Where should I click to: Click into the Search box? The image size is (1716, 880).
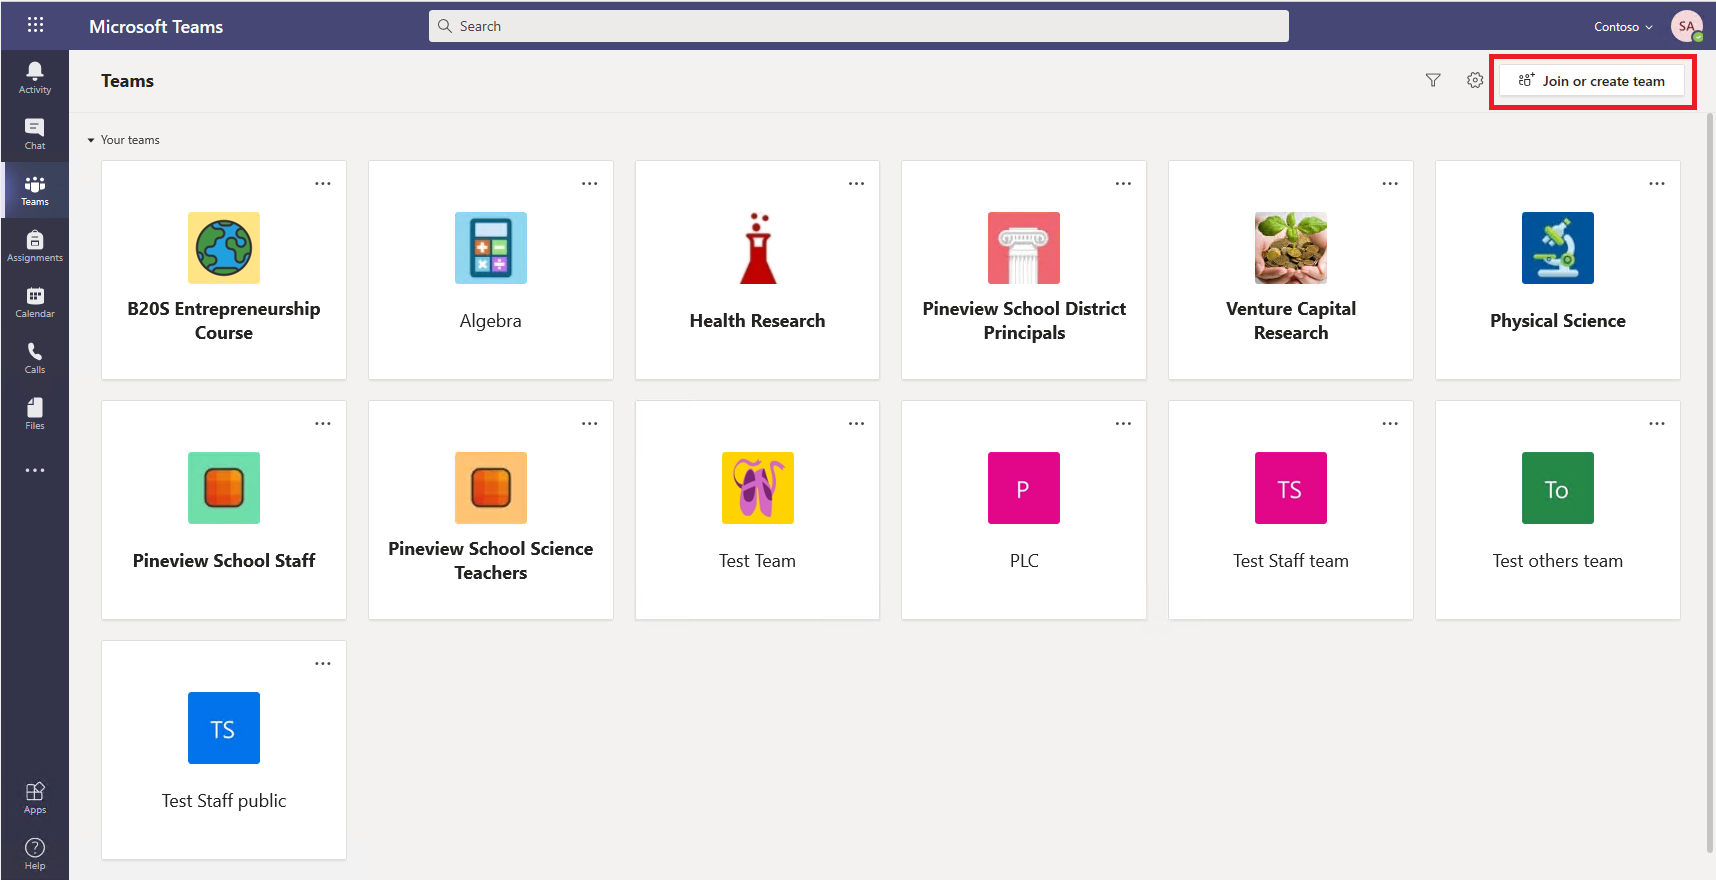tap(859, 26)
